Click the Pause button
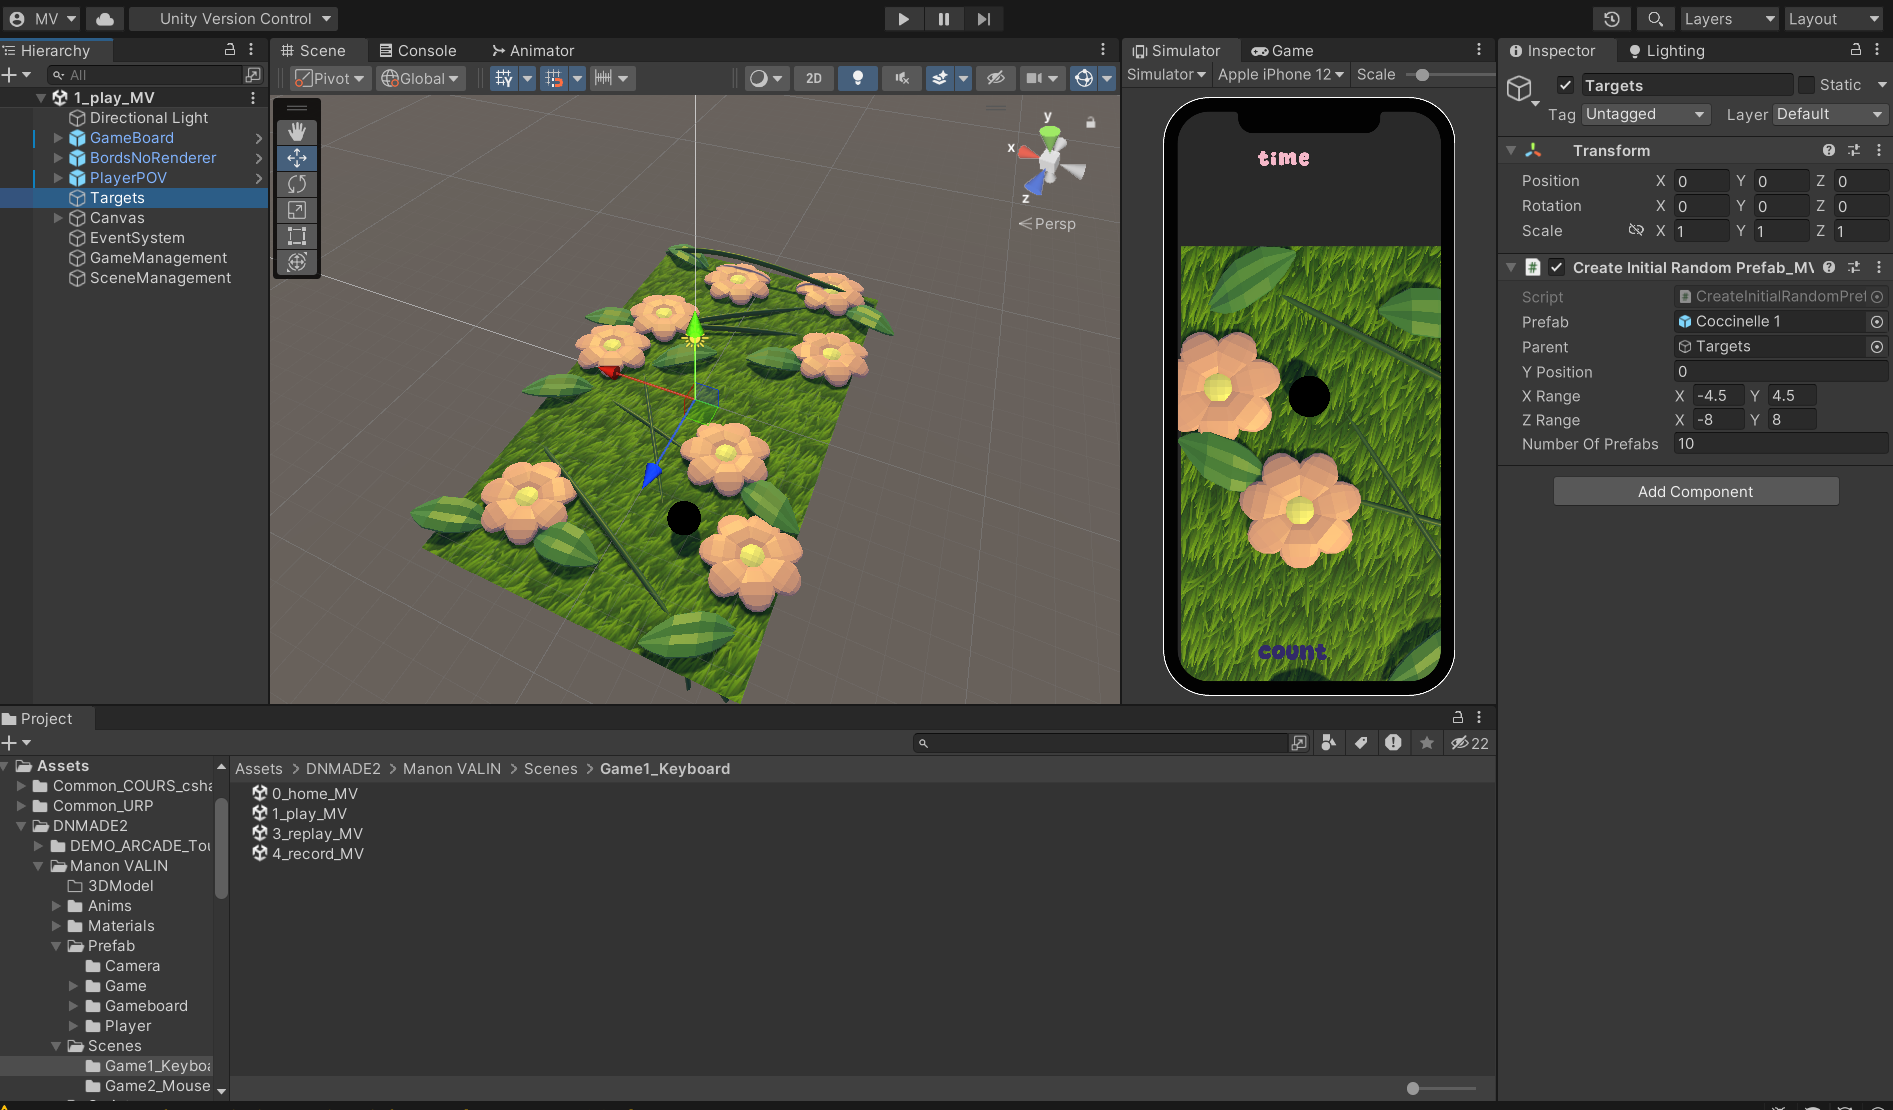 tap(943, 19)
